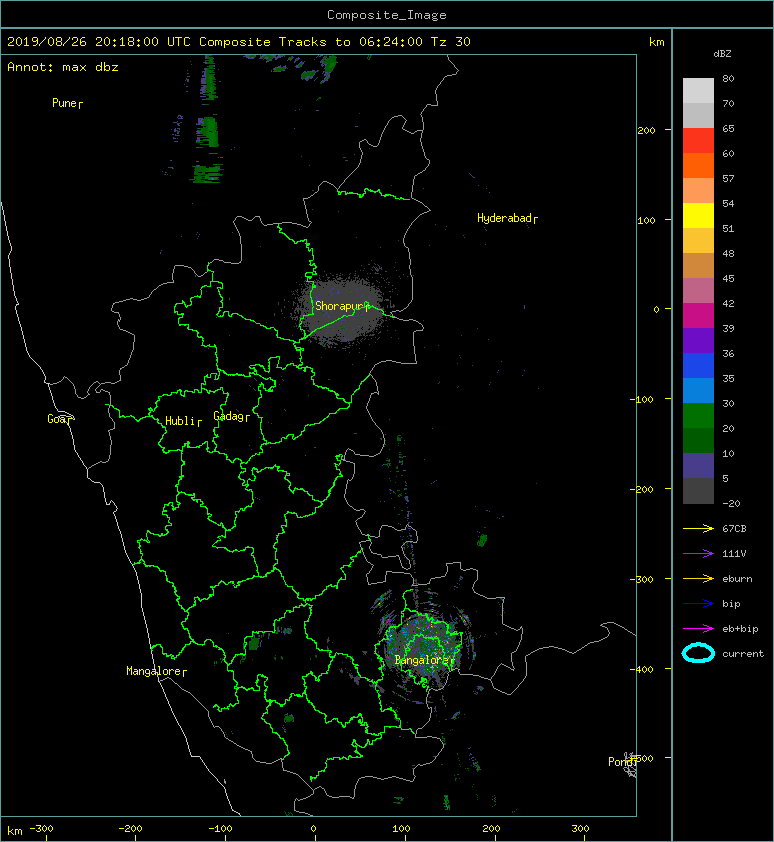Click the 'Annot: max dbz' annotation text
Viewport: 774px width, 842px height.
pos(63,67)
